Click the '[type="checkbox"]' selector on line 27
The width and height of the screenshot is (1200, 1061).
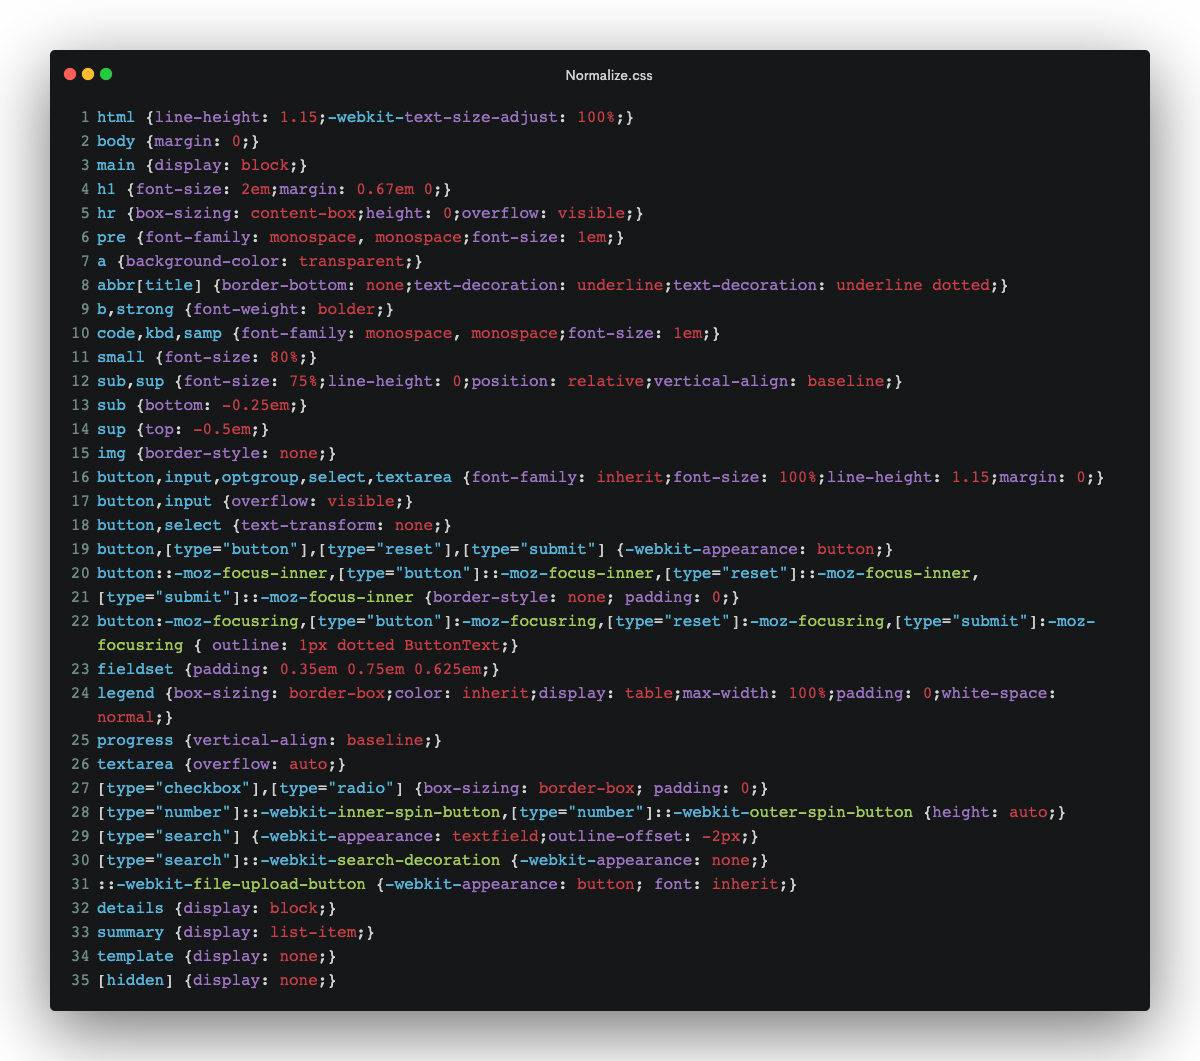pos(179,788)
